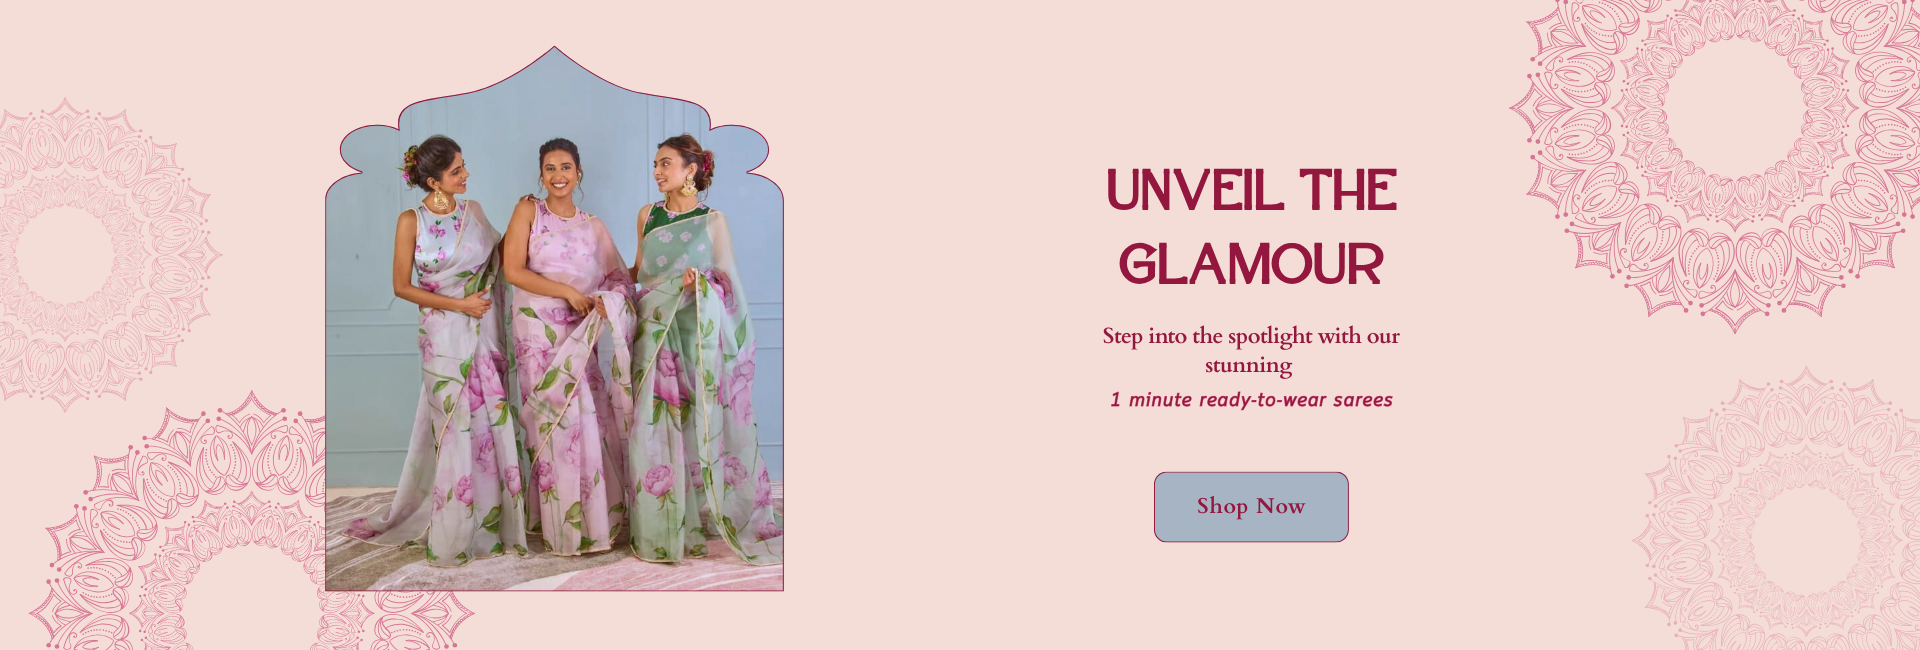1920x650 pixels.
Task: Click 'Step into the spotlight with our' line
Action: [1251, 336]
